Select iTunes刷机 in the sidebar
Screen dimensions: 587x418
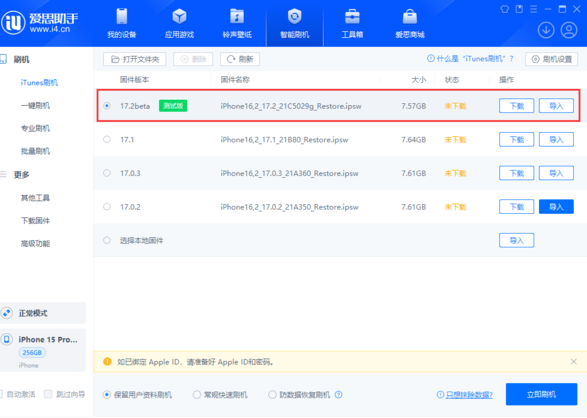click(39, 82)
